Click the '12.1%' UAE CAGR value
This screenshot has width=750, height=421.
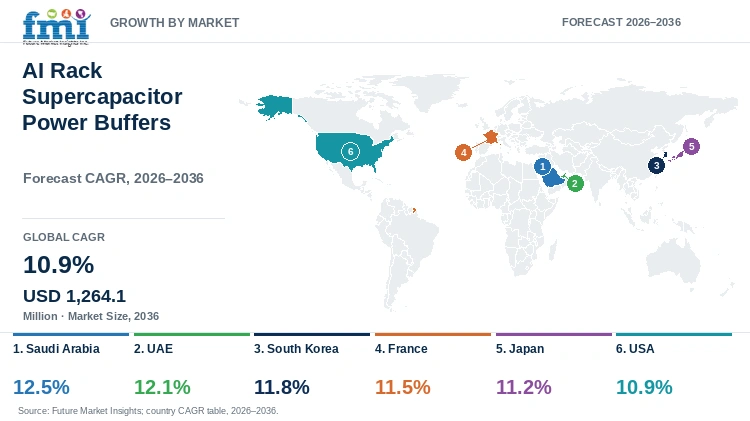pyautogui.click(x=162, y=387)
